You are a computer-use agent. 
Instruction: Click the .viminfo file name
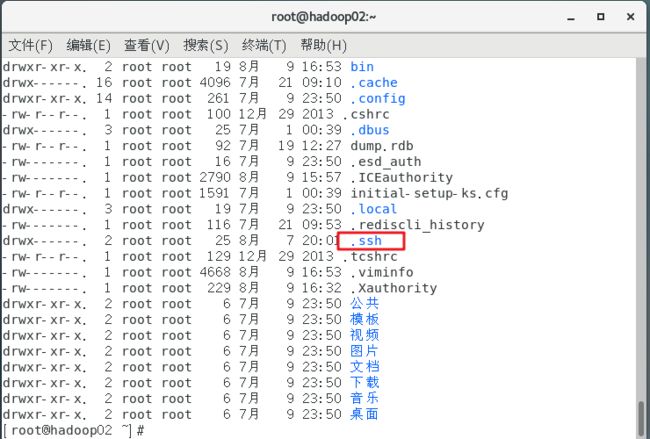click(x=382, y=272)
